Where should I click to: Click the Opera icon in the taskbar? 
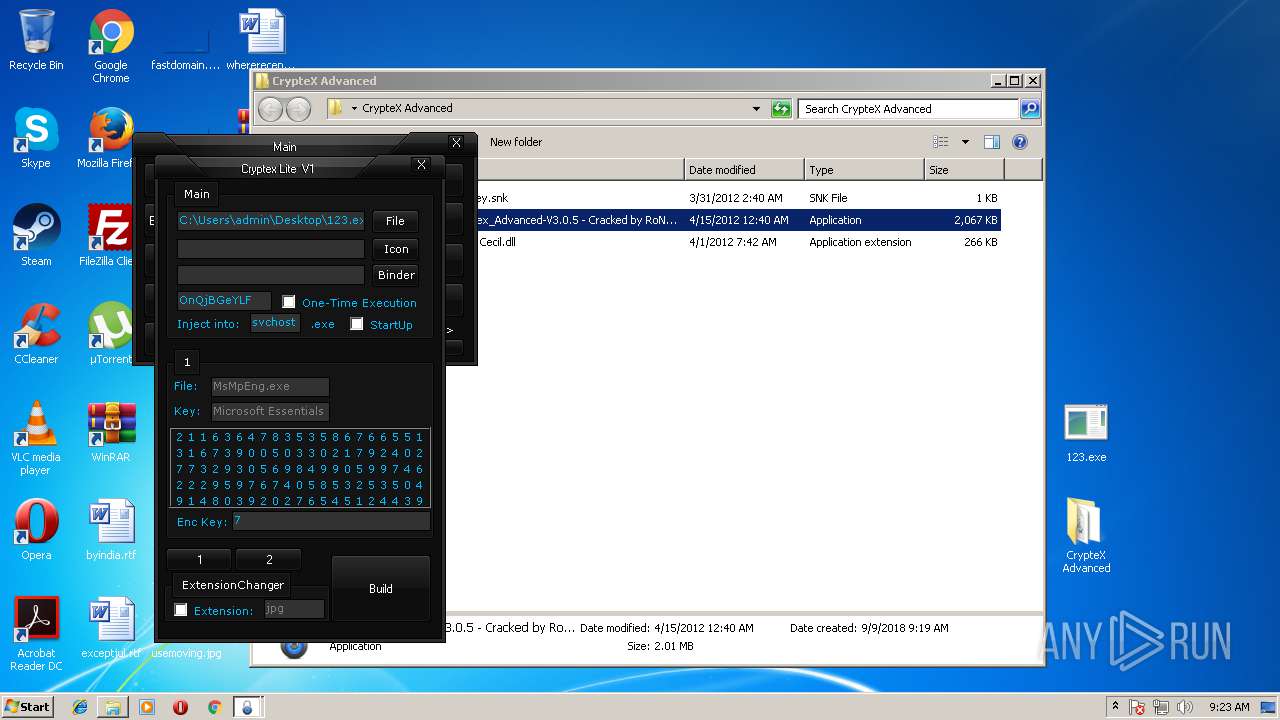[x=180, y=707]
